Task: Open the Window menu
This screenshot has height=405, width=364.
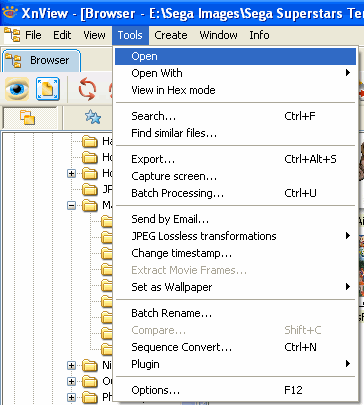Action: click(219, 35)
